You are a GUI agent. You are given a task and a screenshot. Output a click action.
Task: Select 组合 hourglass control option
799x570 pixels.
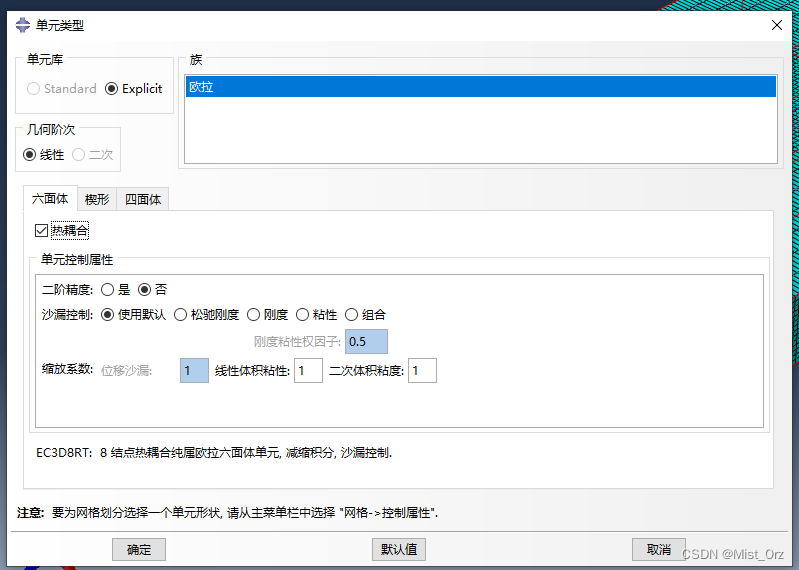[x=352, y=314]
